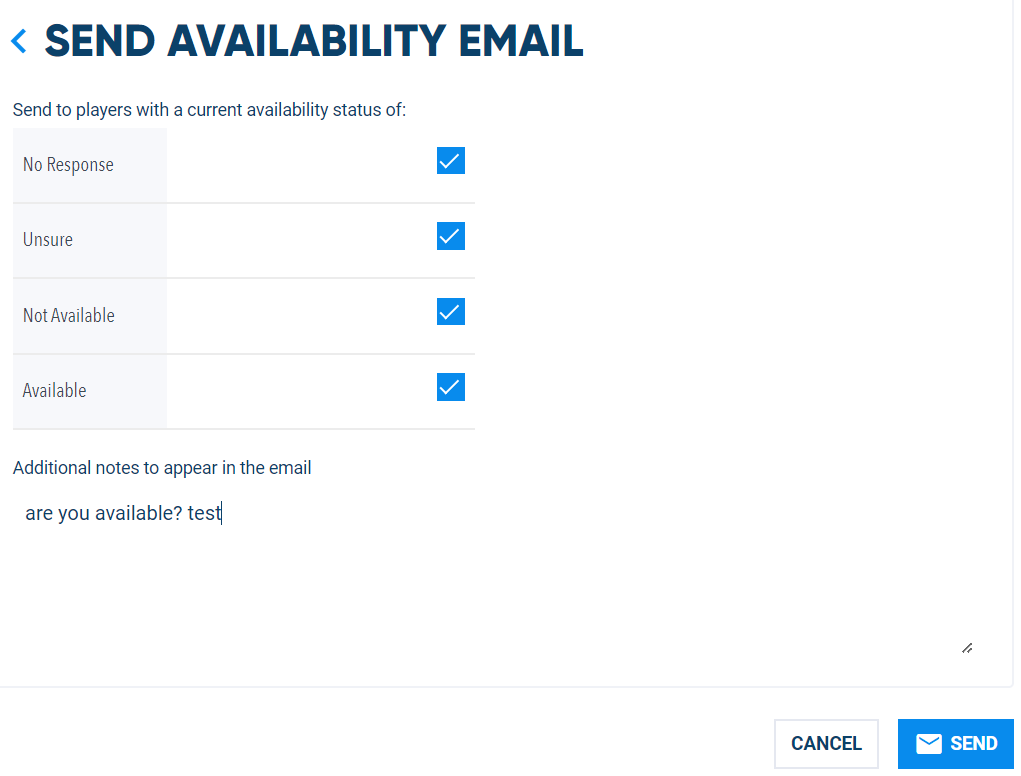Select the Not Available row label
The image size is (1021, 776).
pyautogui.click(x=69, y=315)
